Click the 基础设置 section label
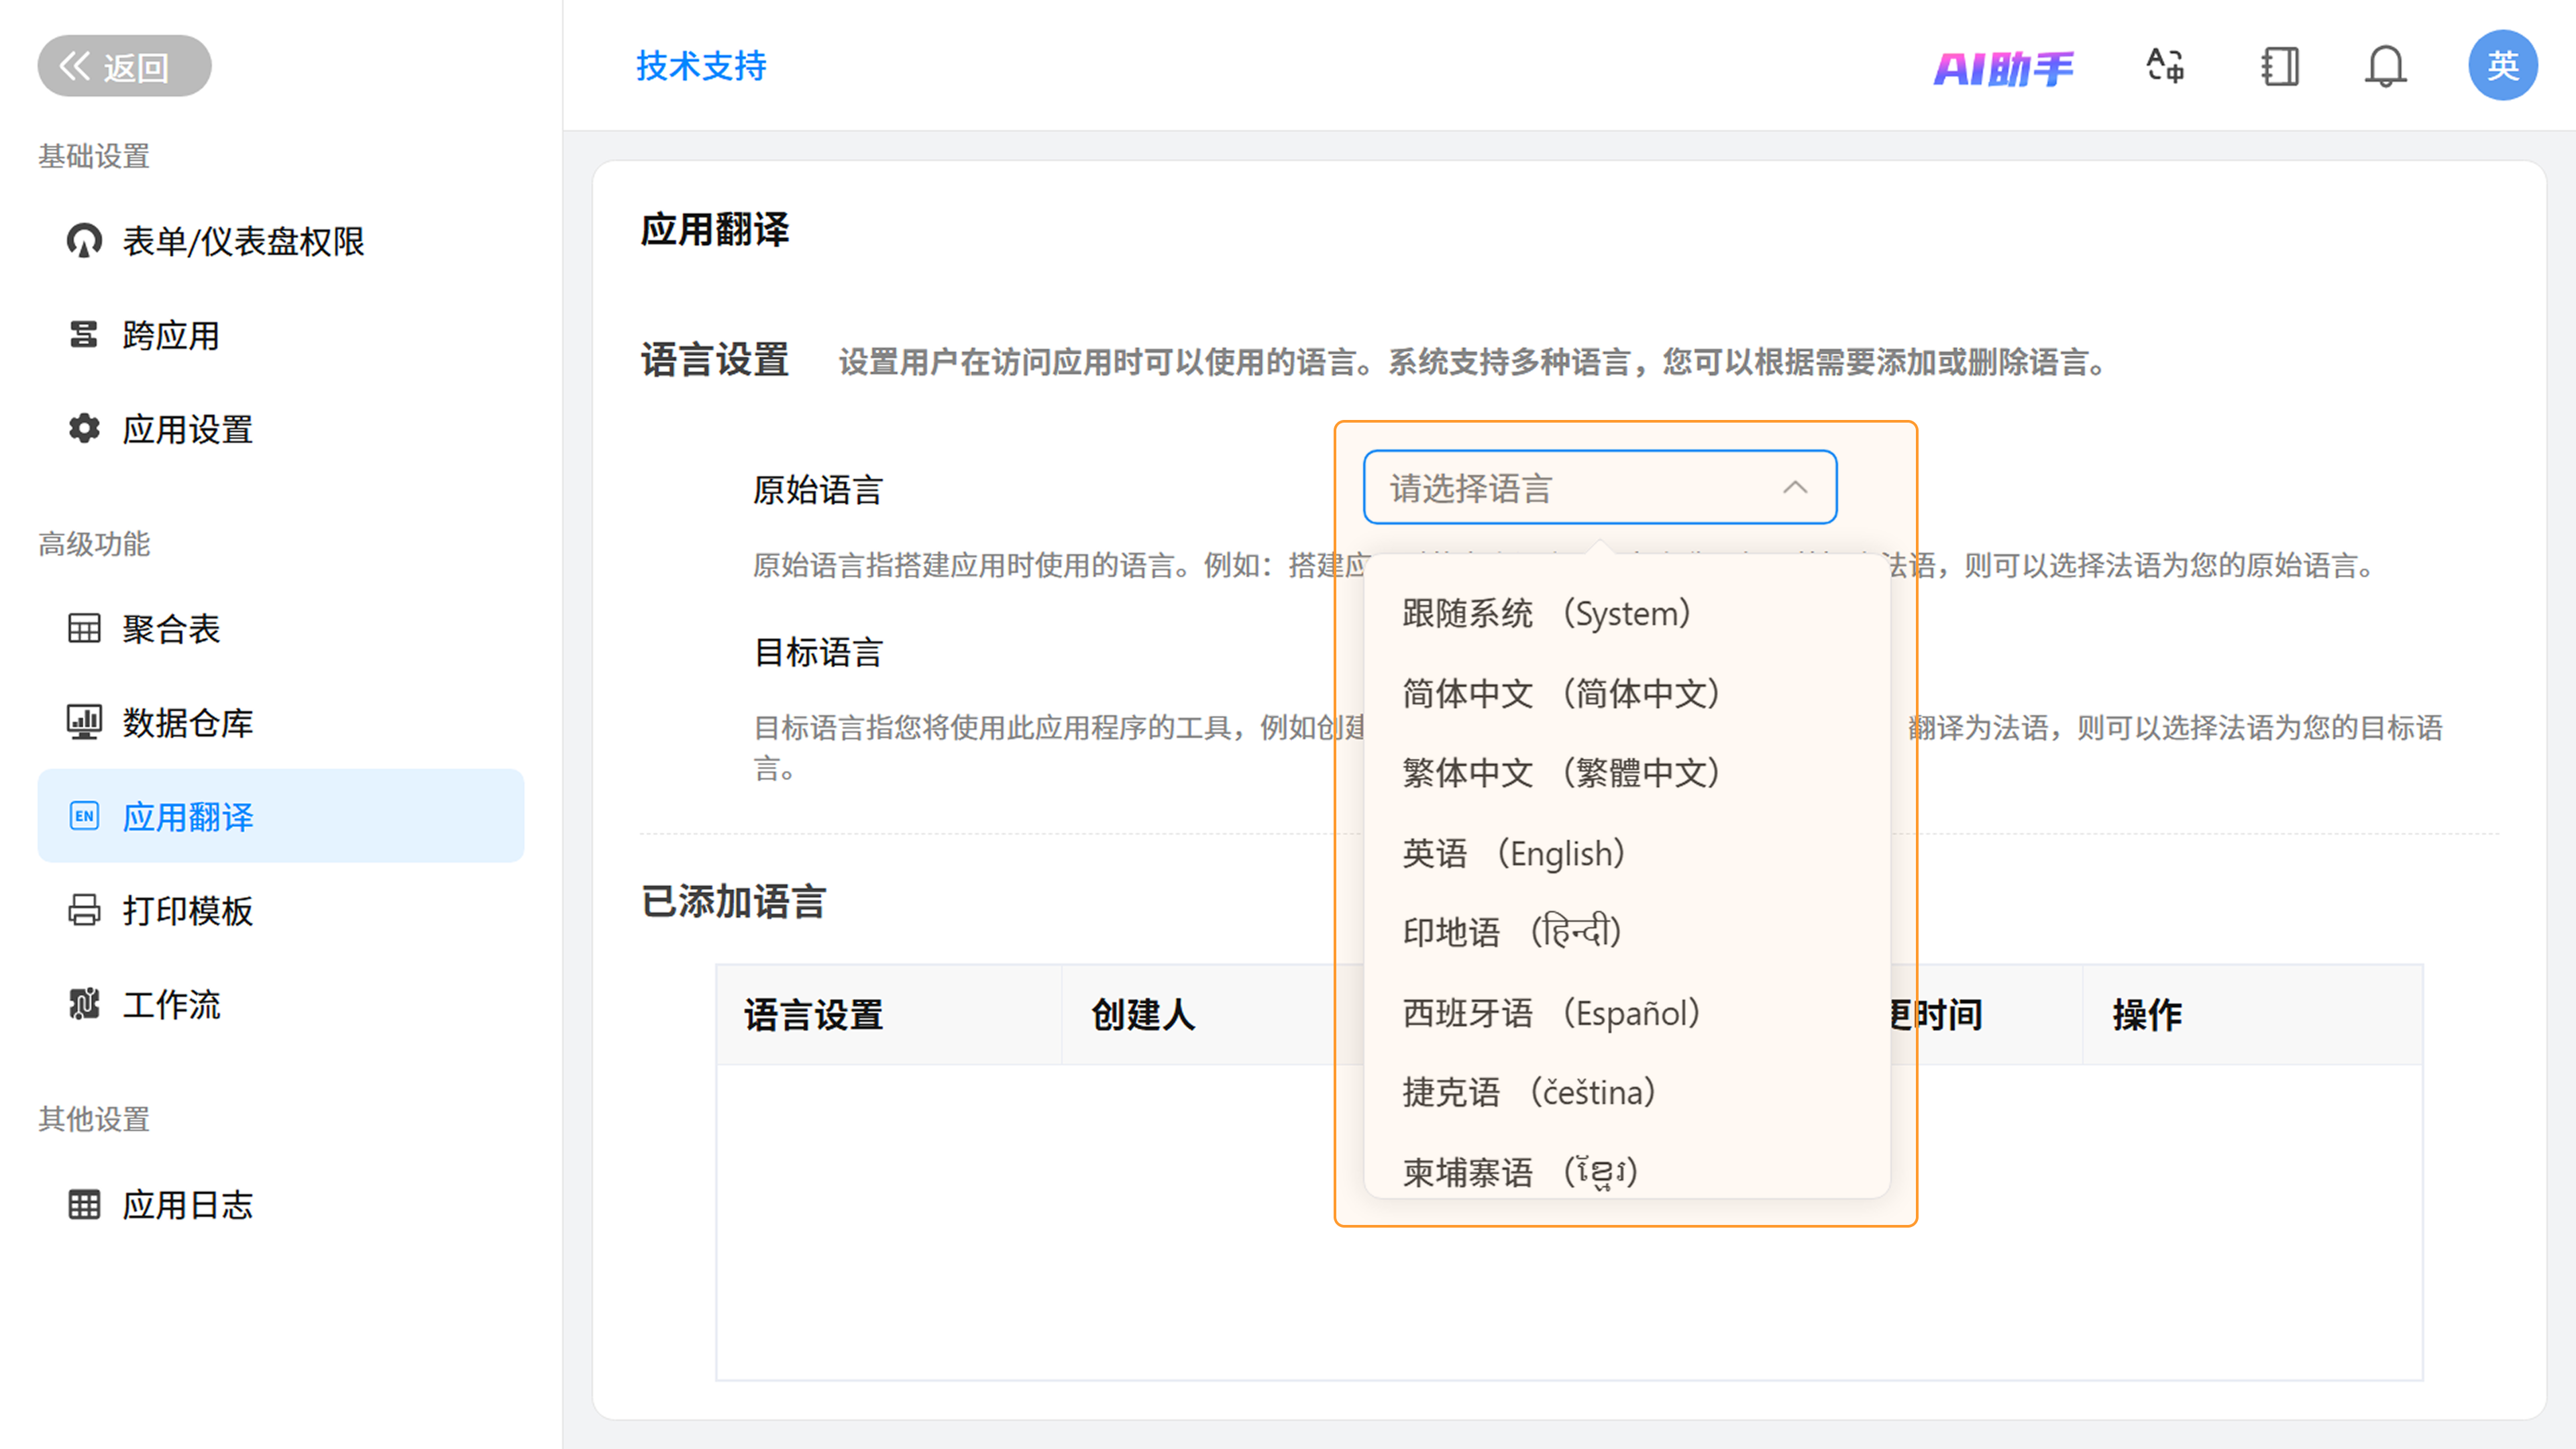The image size is (2576, 1449). [94, 156]
